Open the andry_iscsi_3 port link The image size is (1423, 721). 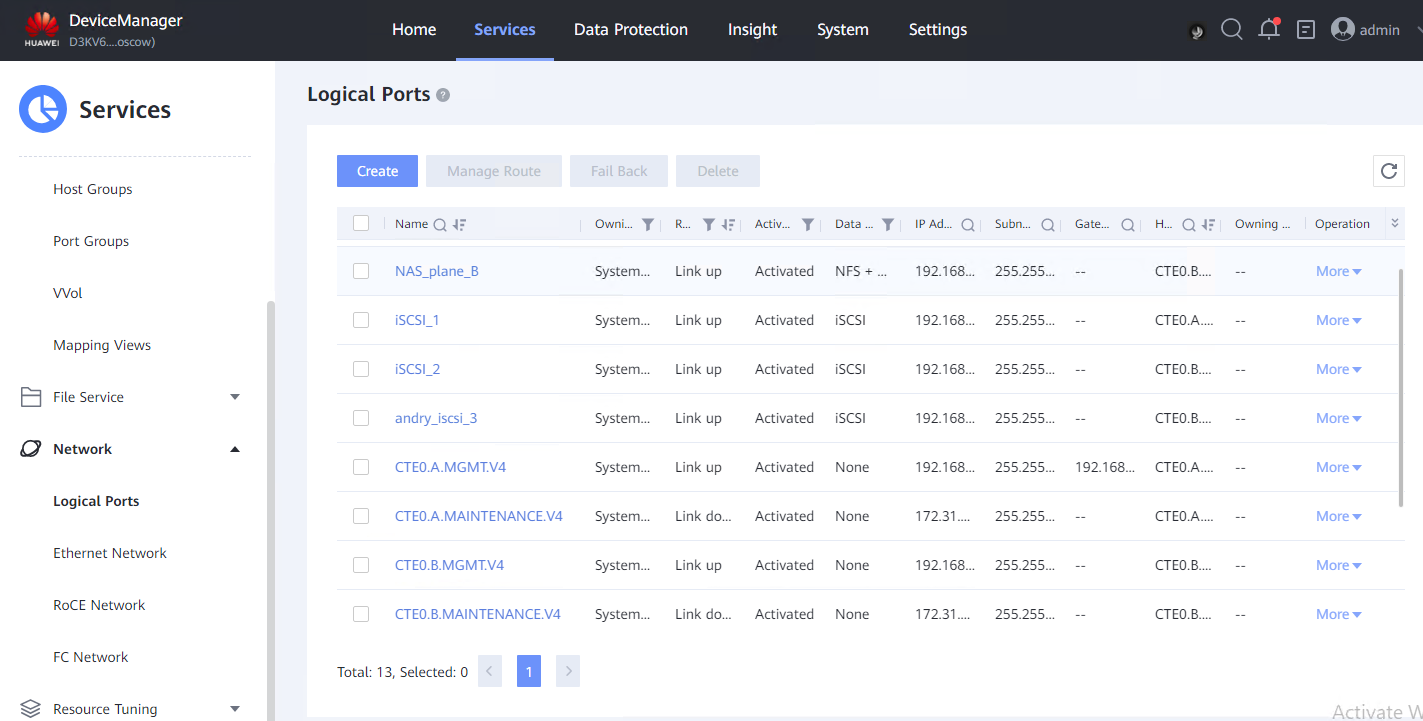[436, 418]
